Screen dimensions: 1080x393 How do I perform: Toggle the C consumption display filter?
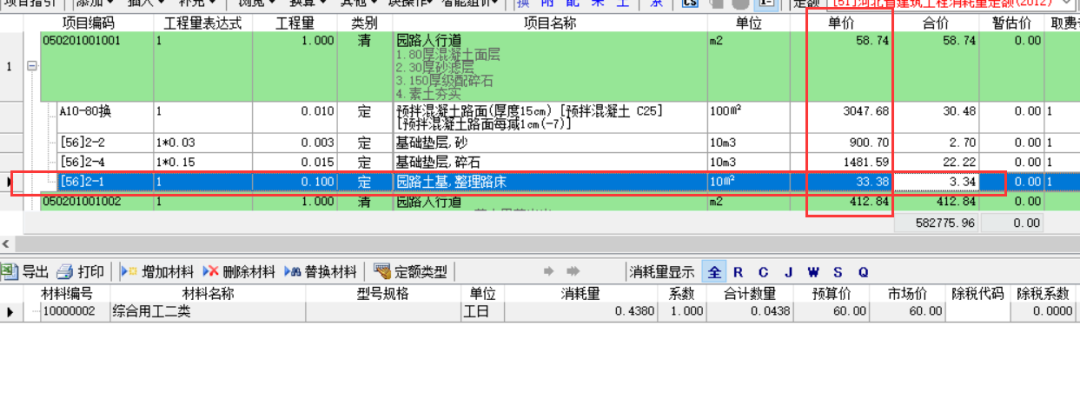point(763,272)
